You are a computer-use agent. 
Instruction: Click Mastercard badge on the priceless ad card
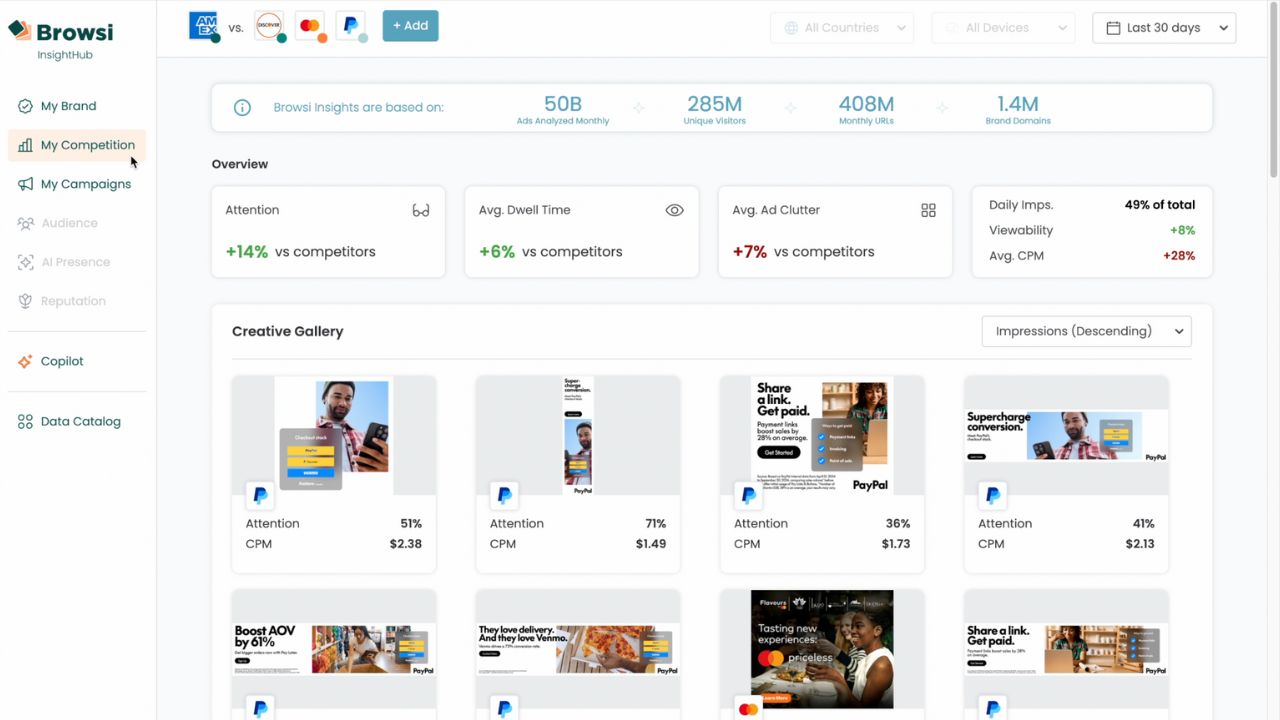click(x=748, y=708)
